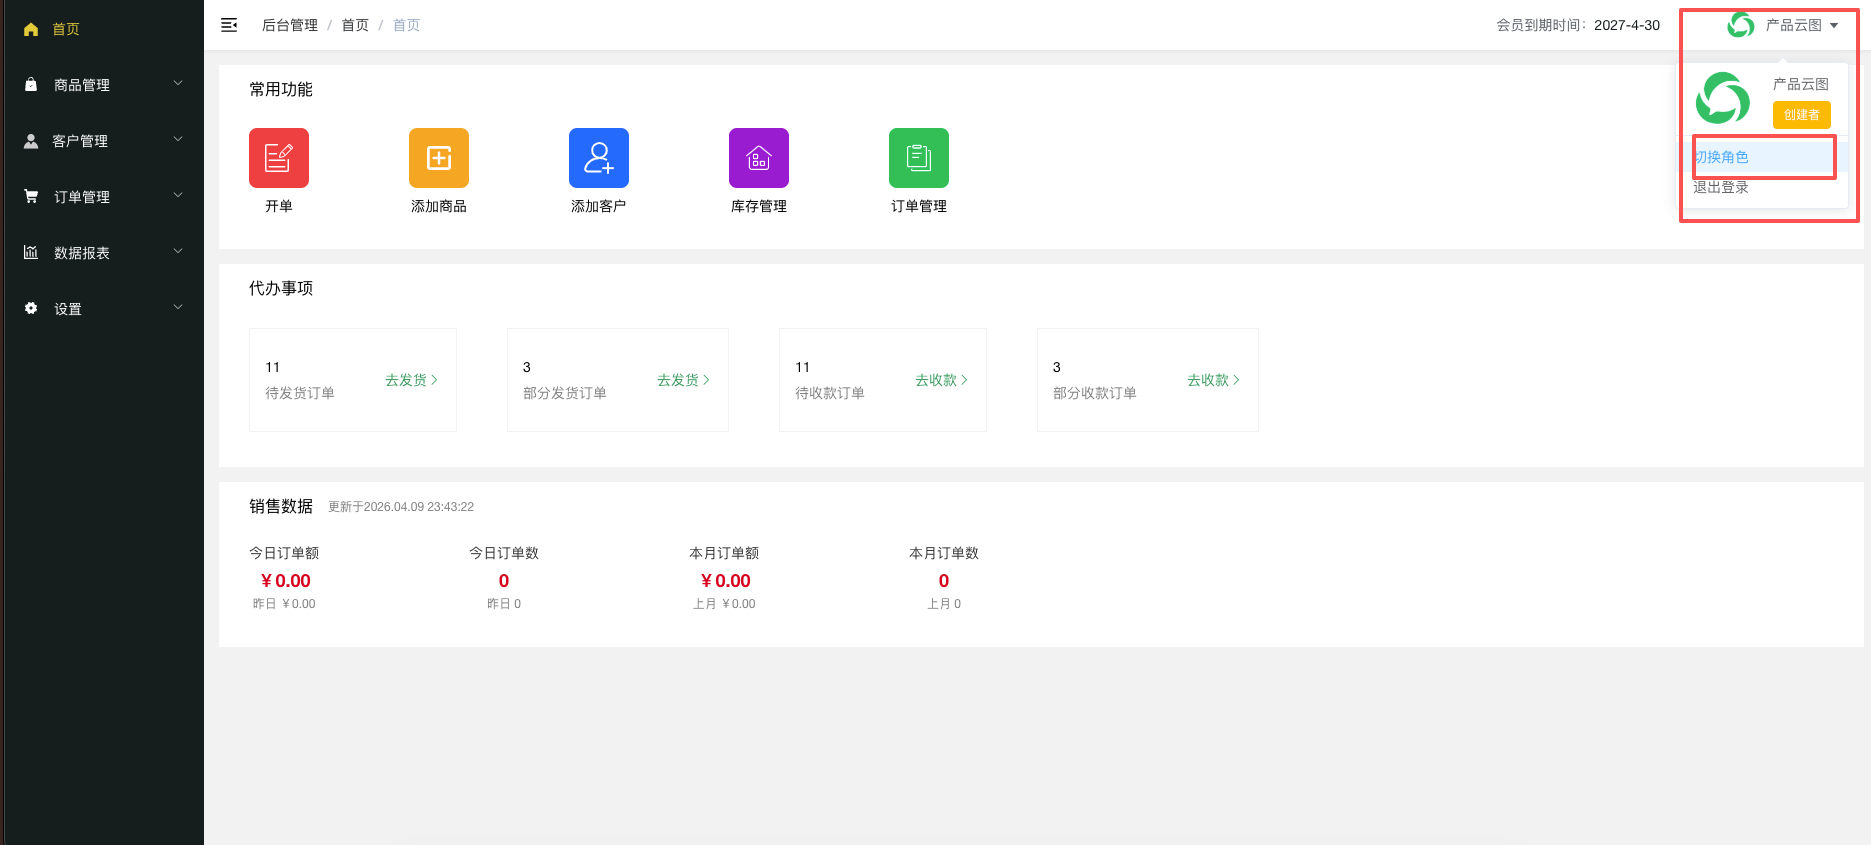This screenshot has height=845, width=1871.
Task: Click the 库存管理 label
Action: pyautogui.click(x=759, y=206)
